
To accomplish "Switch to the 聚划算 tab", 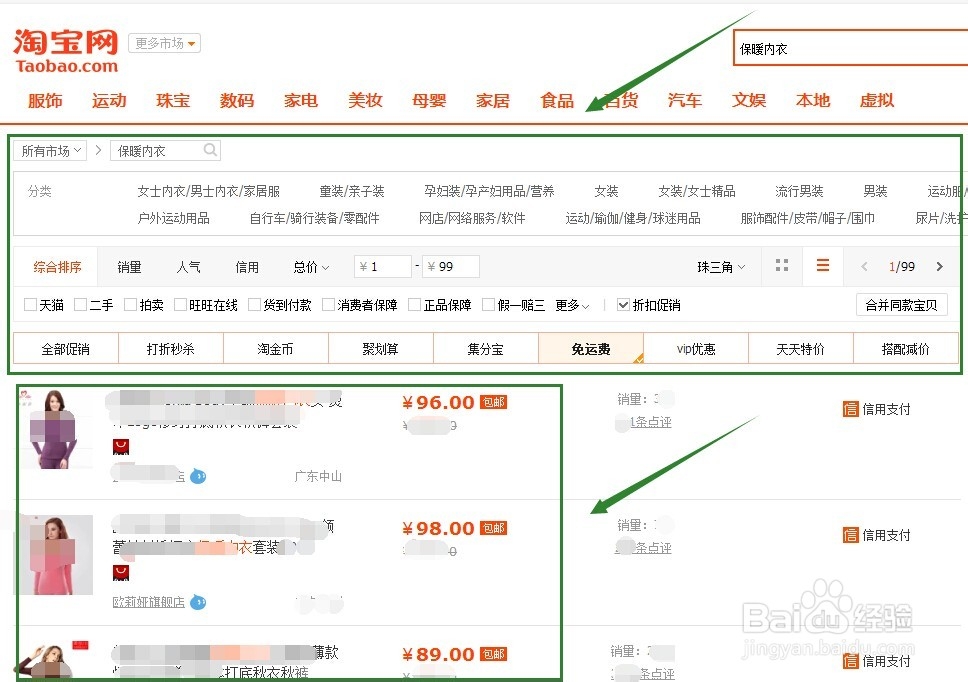I will pyautogui.click(x=380, y=348).
